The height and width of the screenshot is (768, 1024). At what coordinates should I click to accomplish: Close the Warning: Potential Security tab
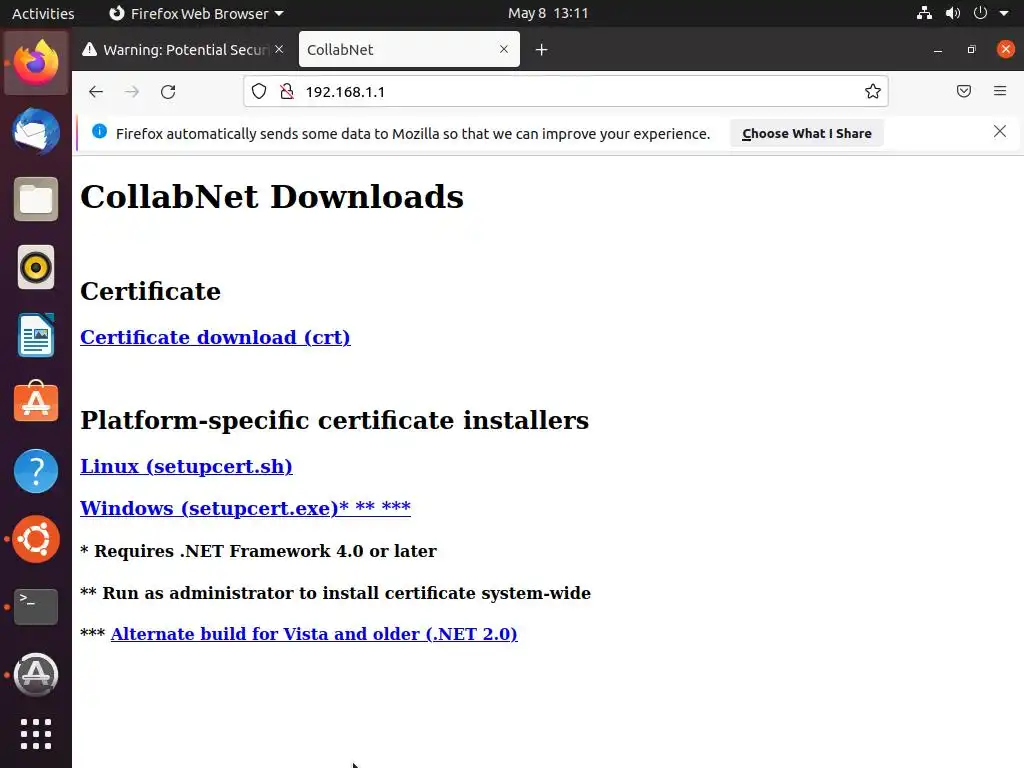[x=279, y=49]
